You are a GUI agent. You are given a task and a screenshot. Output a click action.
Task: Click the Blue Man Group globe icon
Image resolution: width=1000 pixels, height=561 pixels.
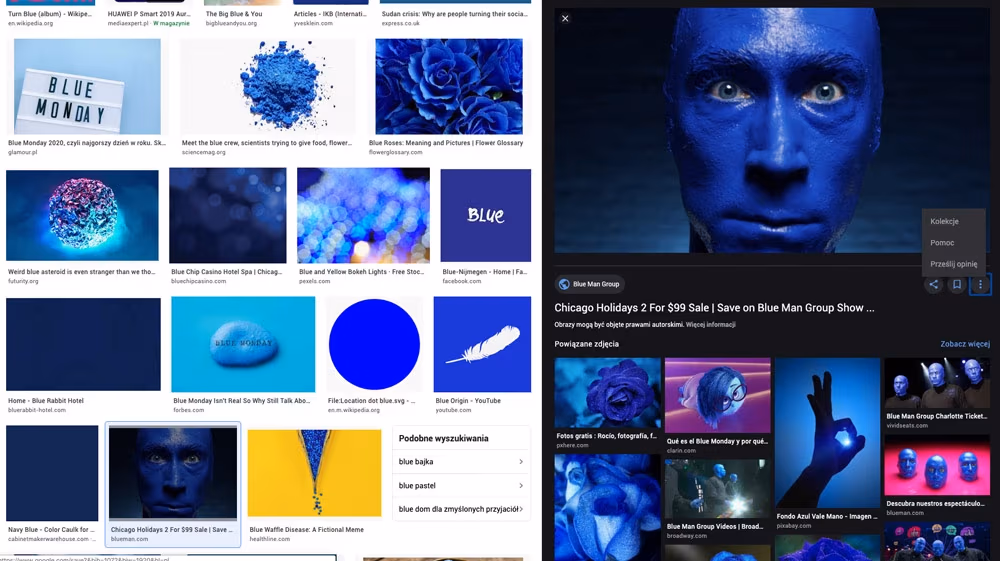564,284
